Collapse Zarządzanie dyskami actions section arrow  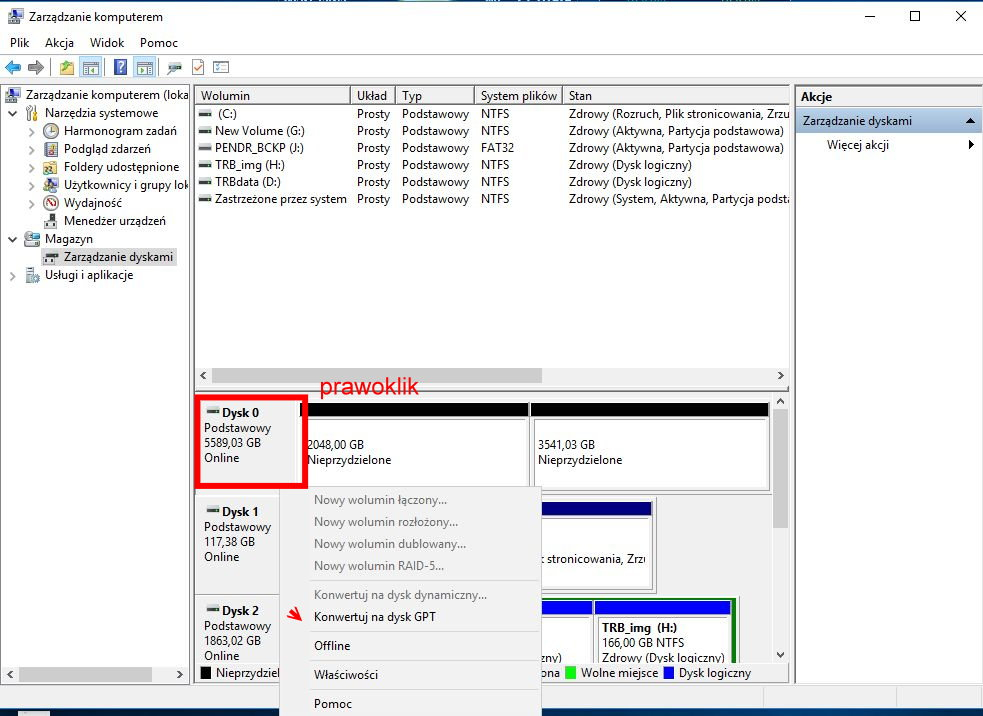(970, 121)
